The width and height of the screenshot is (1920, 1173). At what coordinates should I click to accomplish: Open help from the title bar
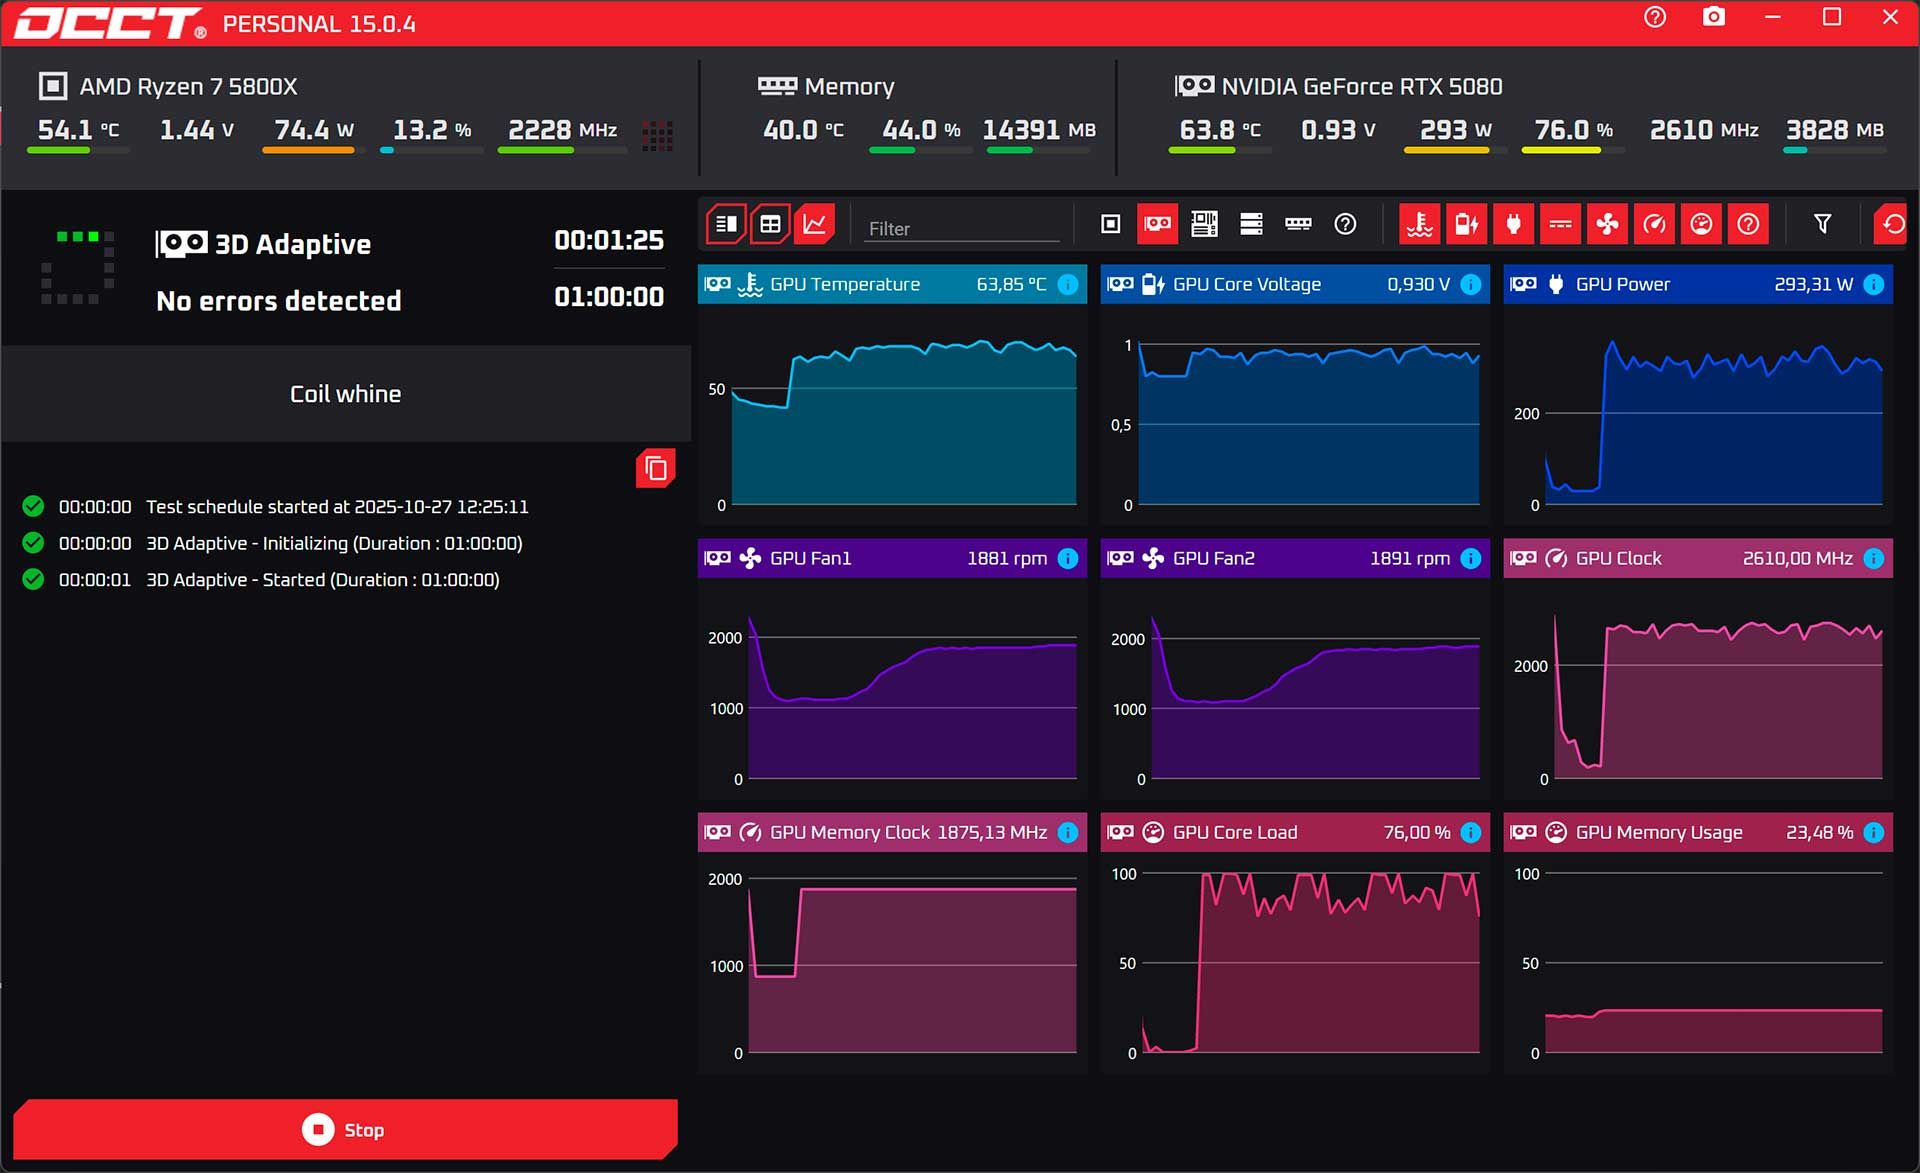pos(1655,17)
